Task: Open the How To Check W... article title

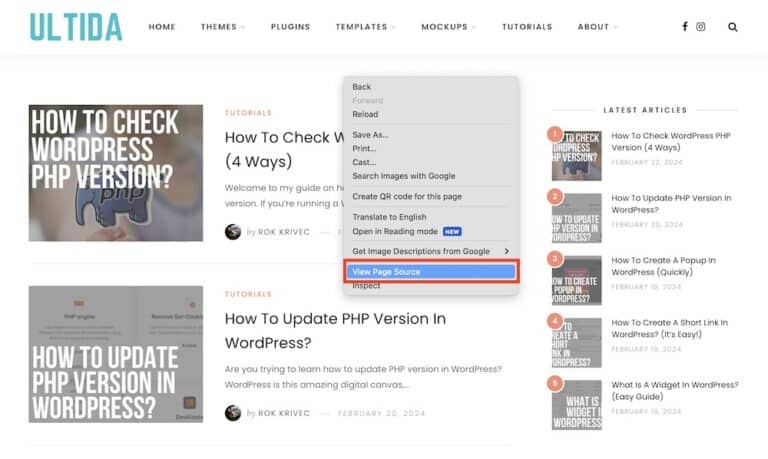Action: (x=284, y=149)
